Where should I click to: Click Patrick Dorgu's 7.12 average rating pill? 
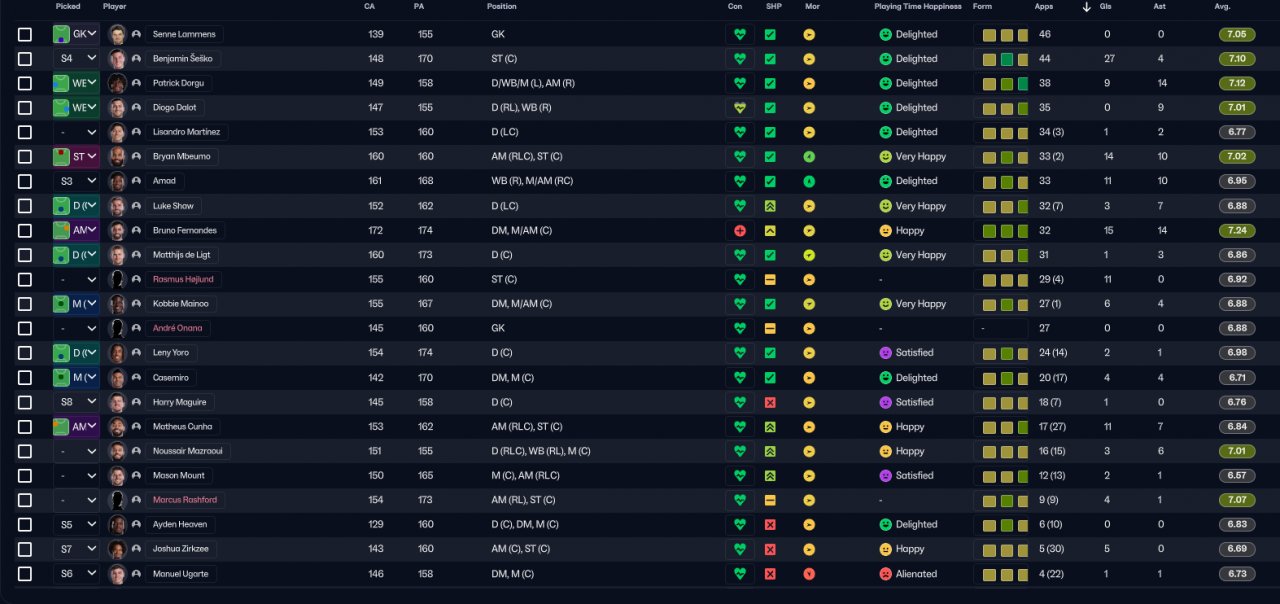pos(1237,83)
